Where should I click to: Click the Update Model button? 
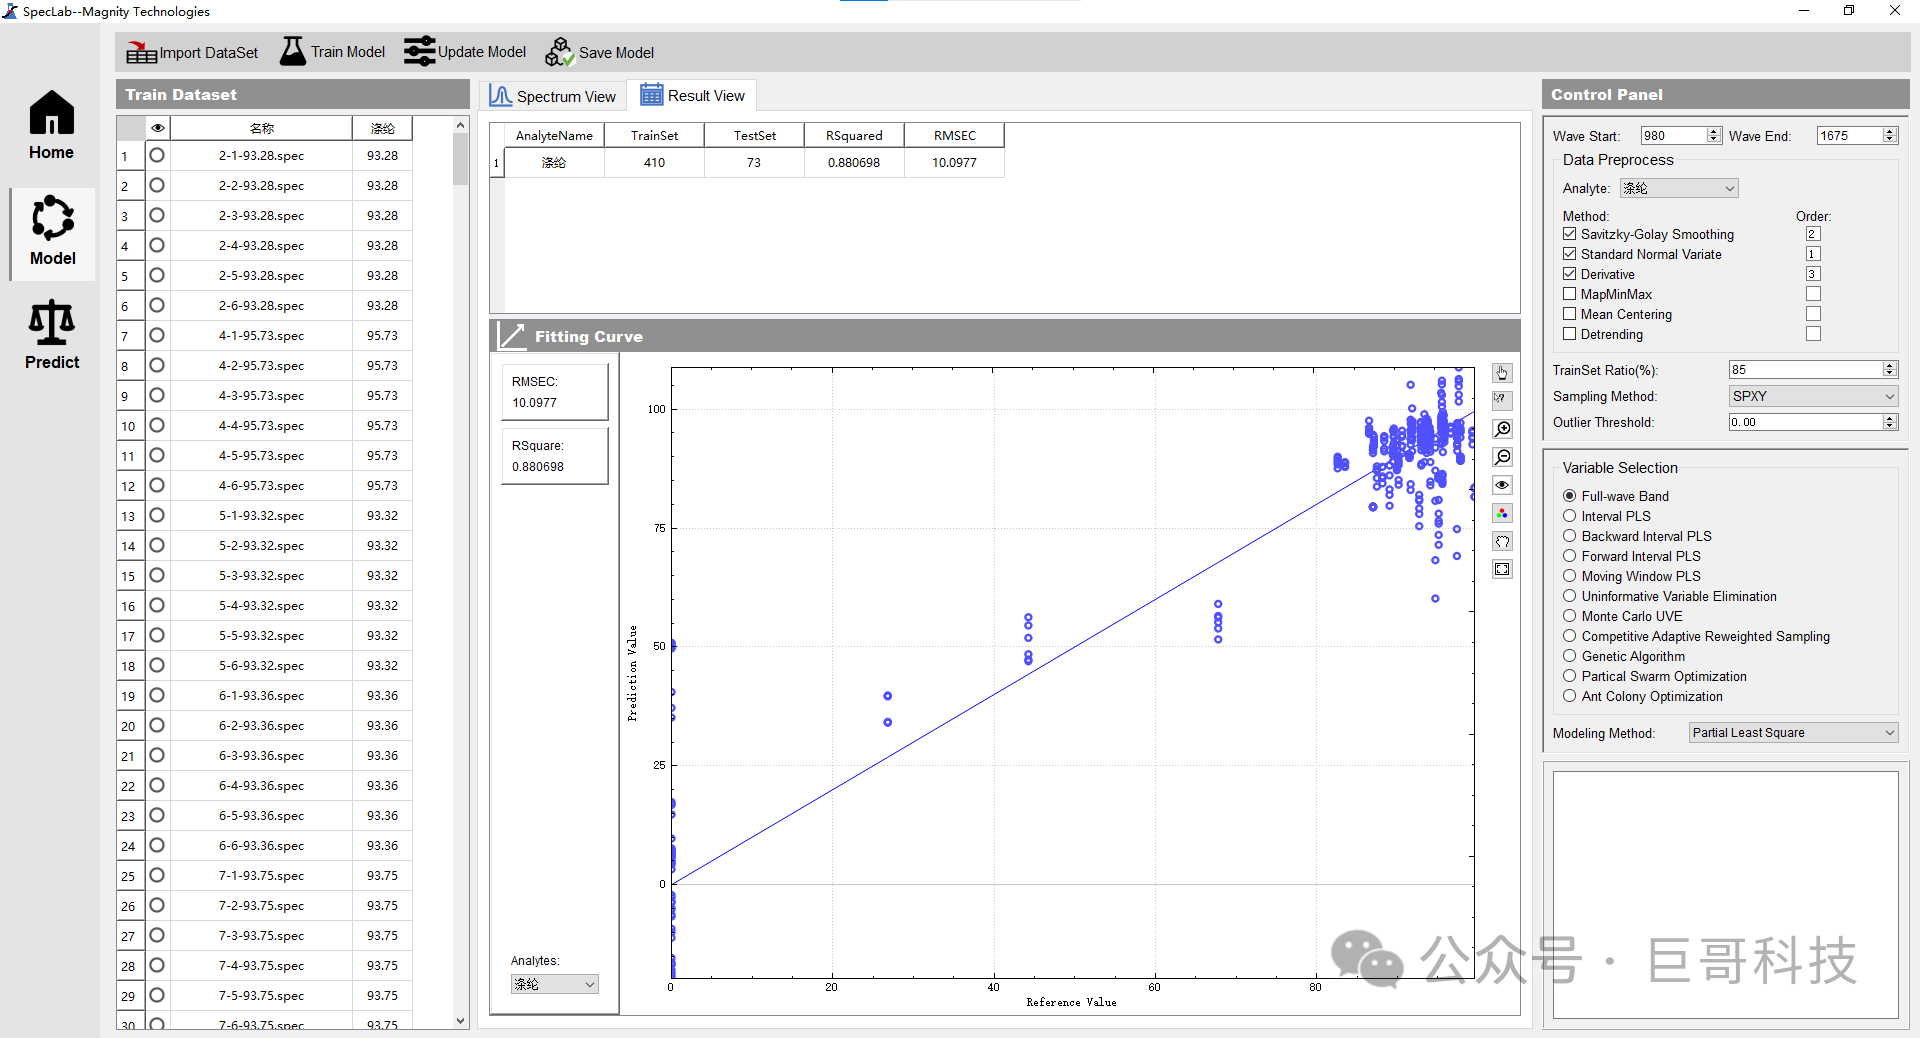click(x=465, y=52)
